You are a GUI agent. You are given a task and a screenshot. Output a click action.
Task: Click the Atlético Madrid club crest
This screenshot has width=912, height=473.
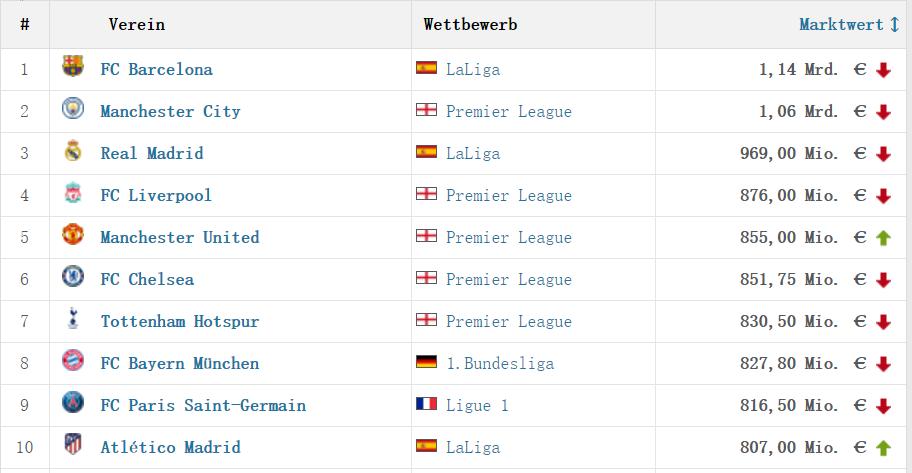(73, 446)
